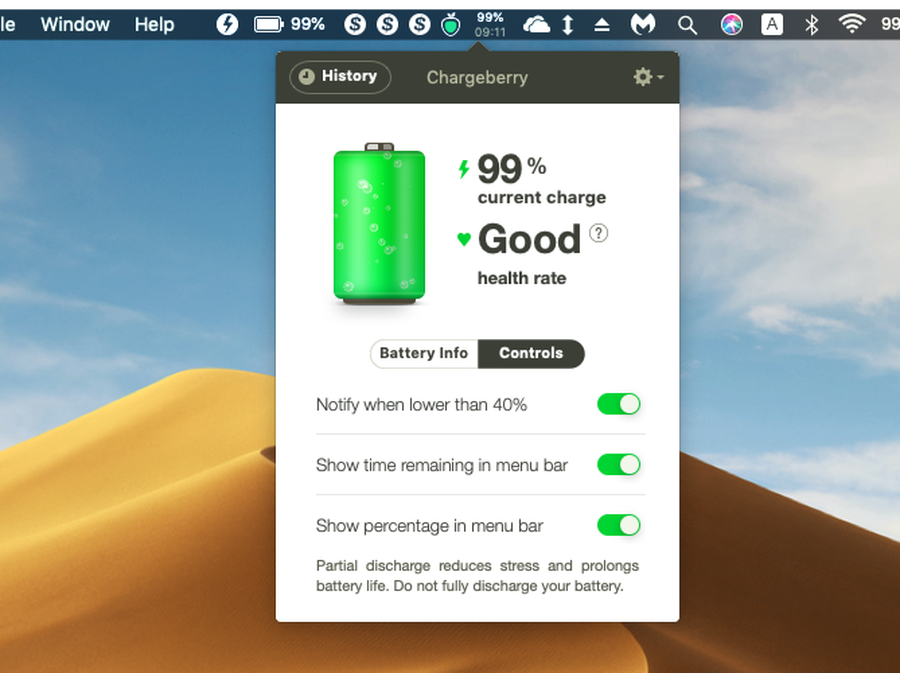Image resolution: width=900 pixels, height=673 pixels.
Task: Click the Chargeberry strawberry menu bar icon
Action: tap(451, 25)
